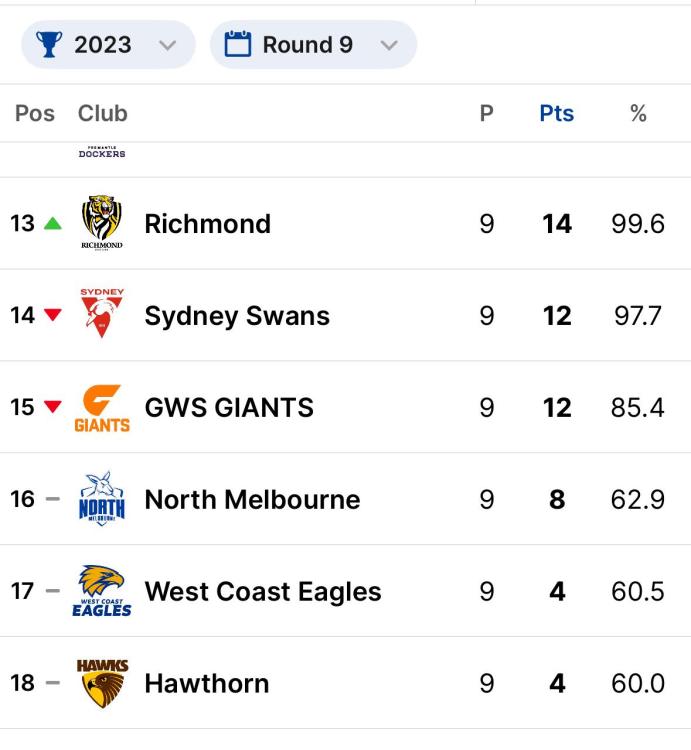The height and width of the screenshot is (750, 691).
Task: Open the Round 9 selector dropdown
Action: pyautogui.click(x=313, y=44)
